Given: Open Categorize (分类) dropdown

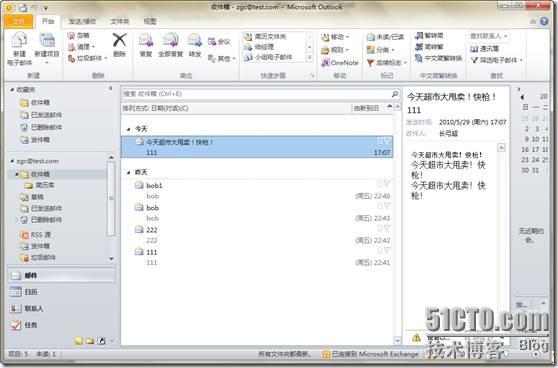Looking at the screenshot, I should tap(381, 50).
